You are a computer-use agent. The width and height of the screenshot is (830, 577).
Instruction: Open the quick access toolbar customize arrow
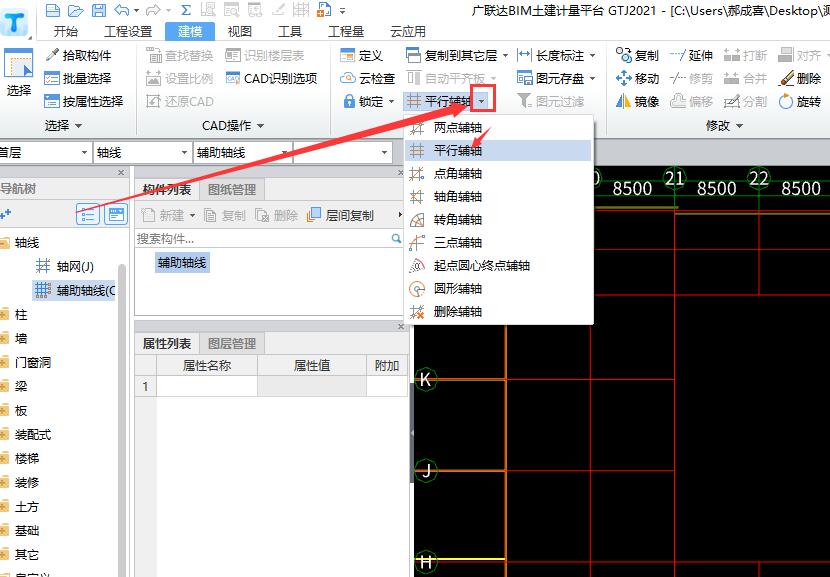(x=342, y=10)
